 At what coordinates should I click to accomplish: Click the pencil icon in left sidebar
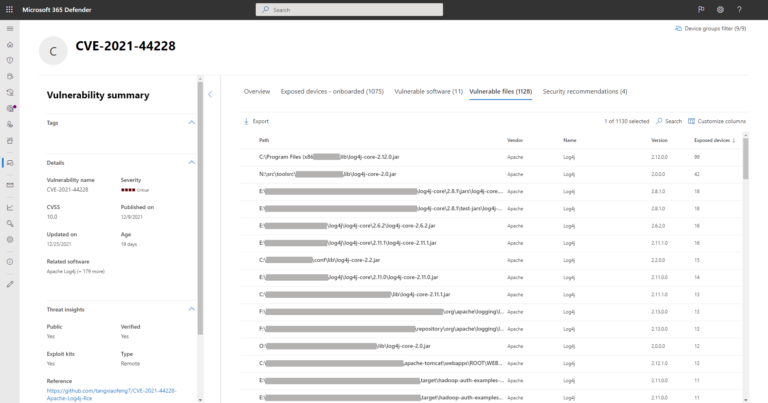[x=10, y=284]
